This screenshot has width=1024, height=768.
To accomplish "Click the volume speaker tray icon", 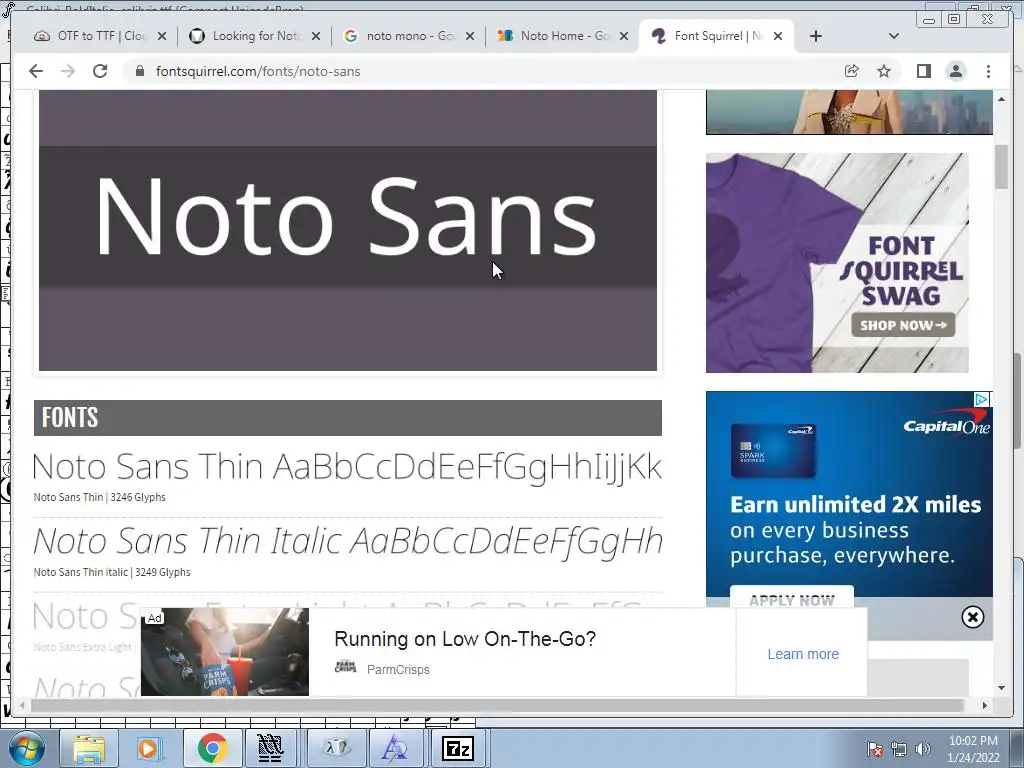I will (x=923, y=749).
